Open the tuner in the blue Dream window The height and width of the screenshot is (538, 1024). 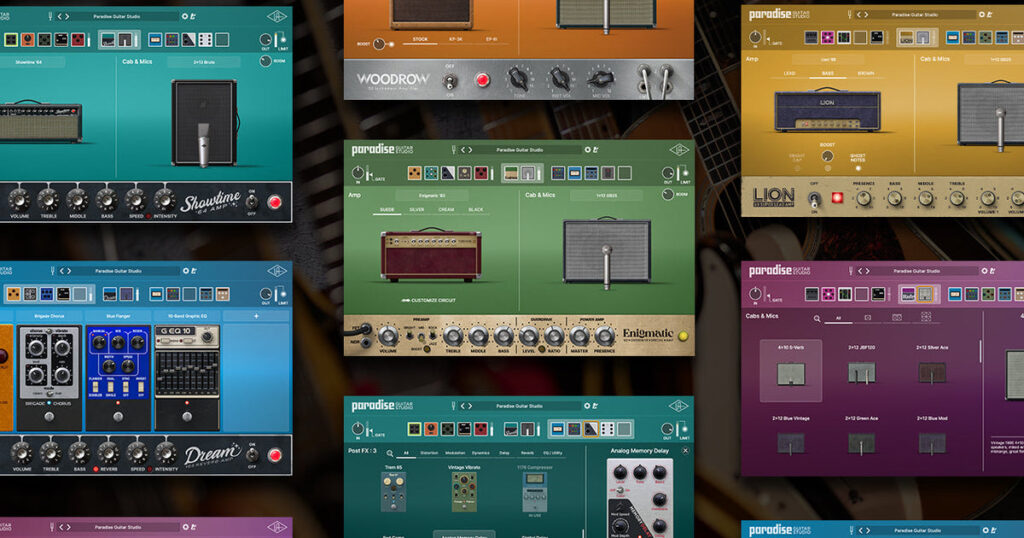[x=52, y=270]
